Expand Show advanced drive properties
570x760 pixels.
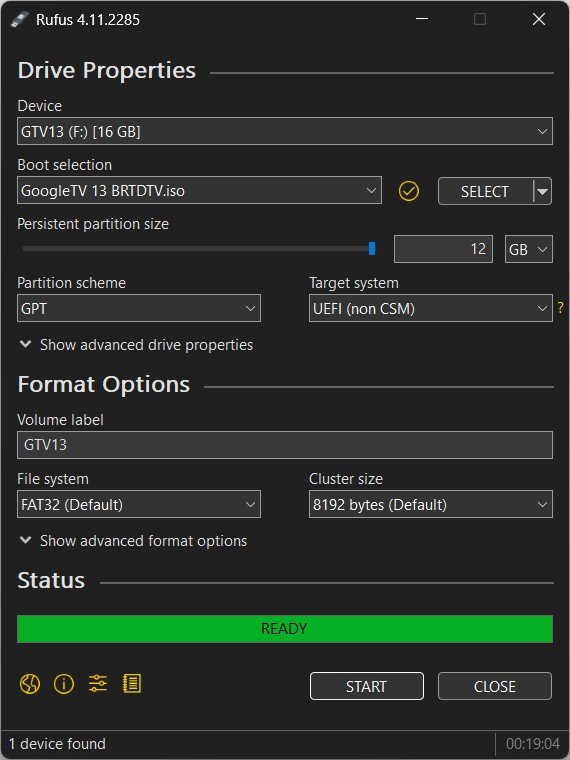136,345
